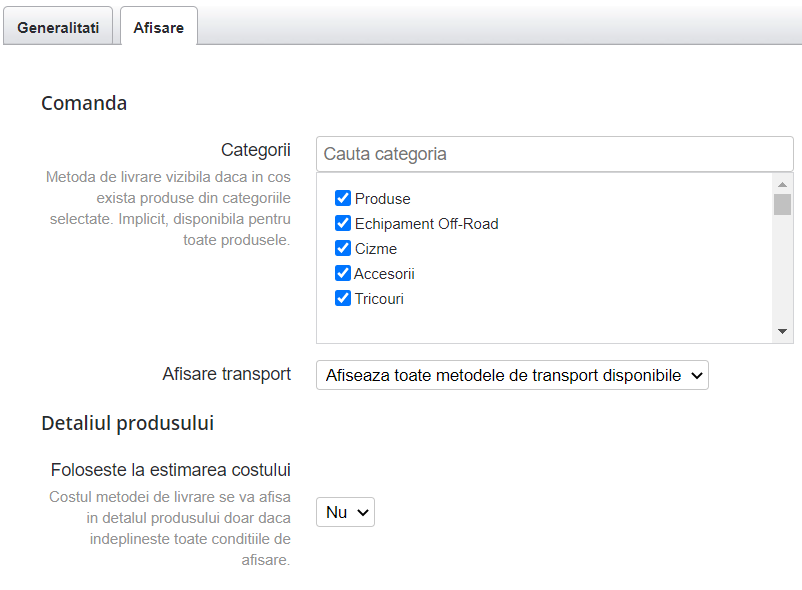This screenshot has height=590, width=802.
Task: Click the category list scrollbar thumb
Action: 782,204
